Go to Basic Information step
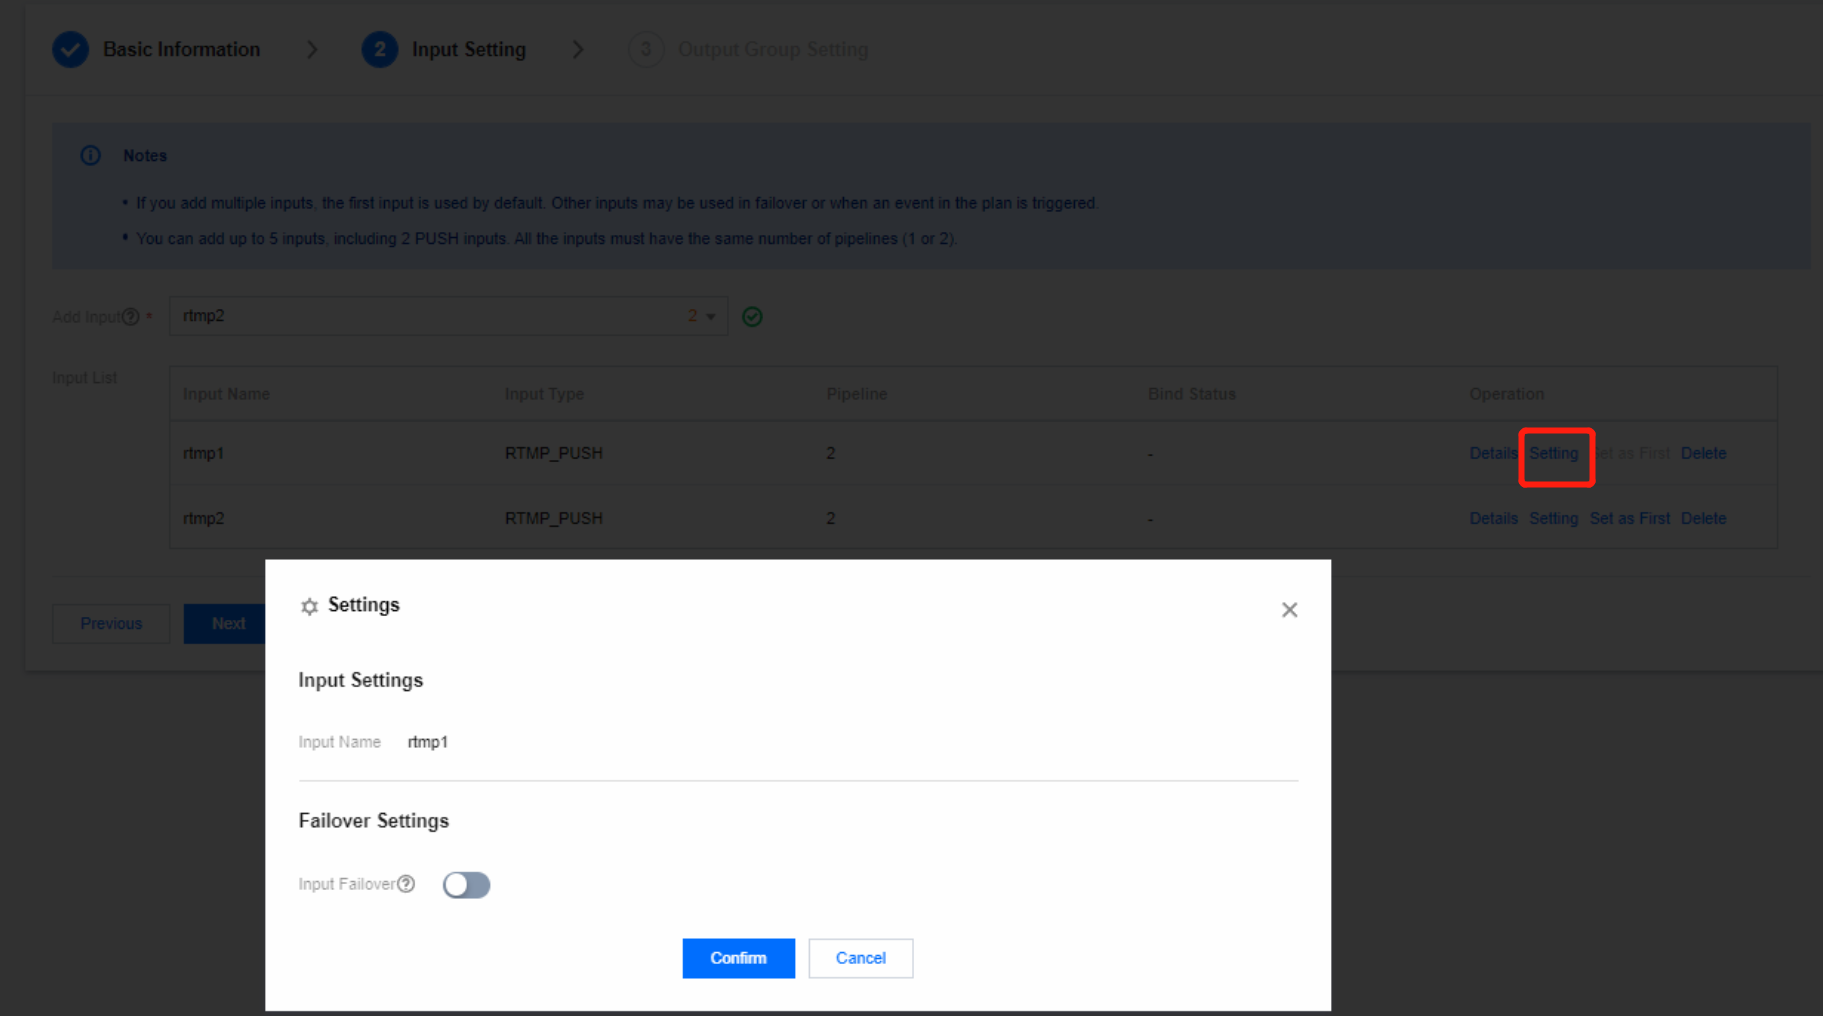 coord(181,50)
